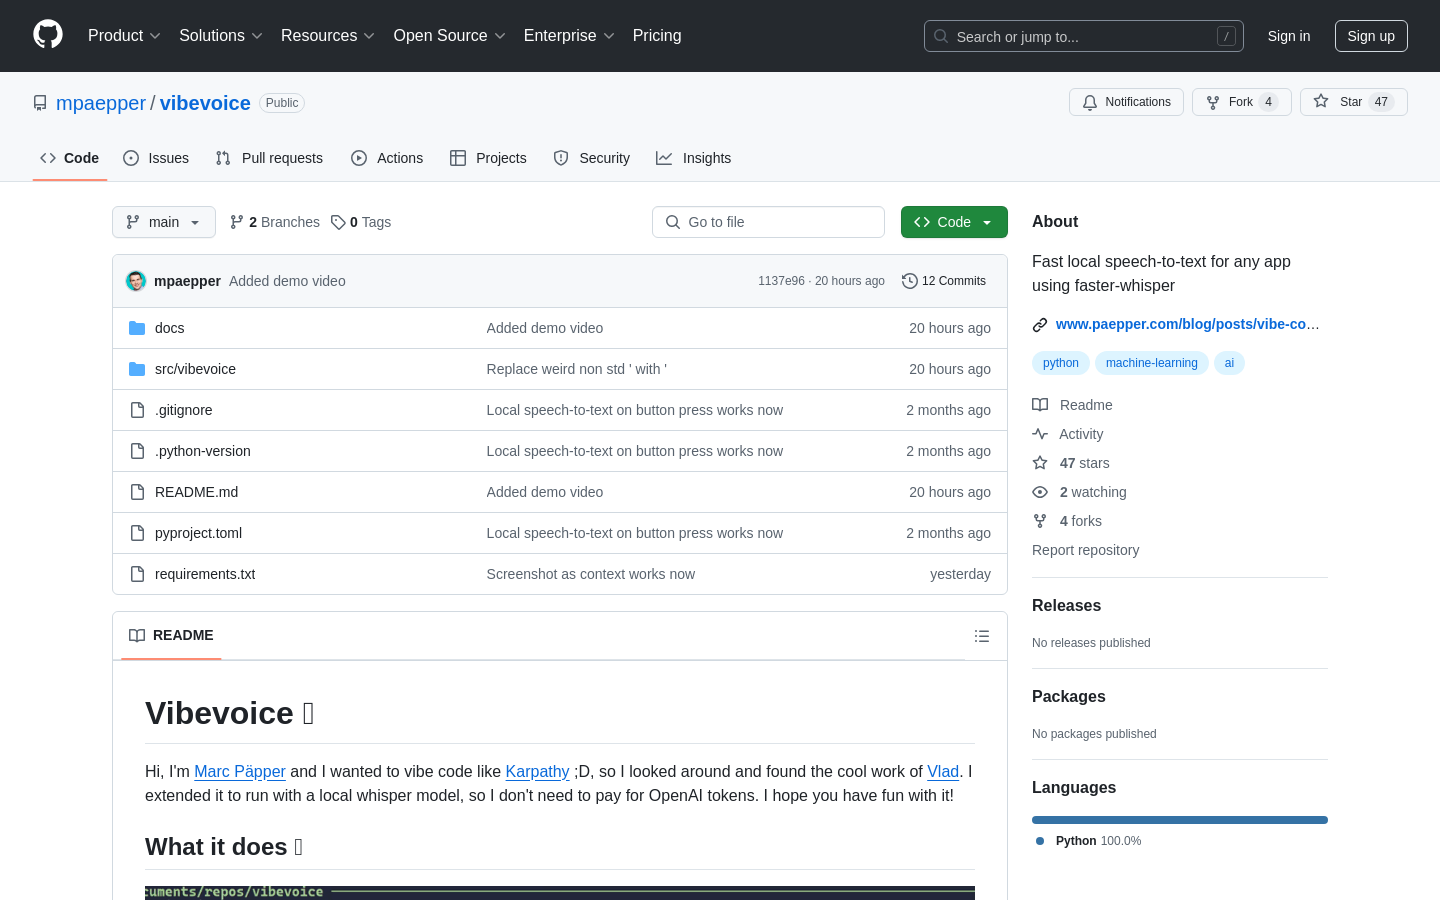Image resolution: width=1440 pixels, height=900 pixels.
Task: Click commit hash 1137e96
Action: (781, 281)
